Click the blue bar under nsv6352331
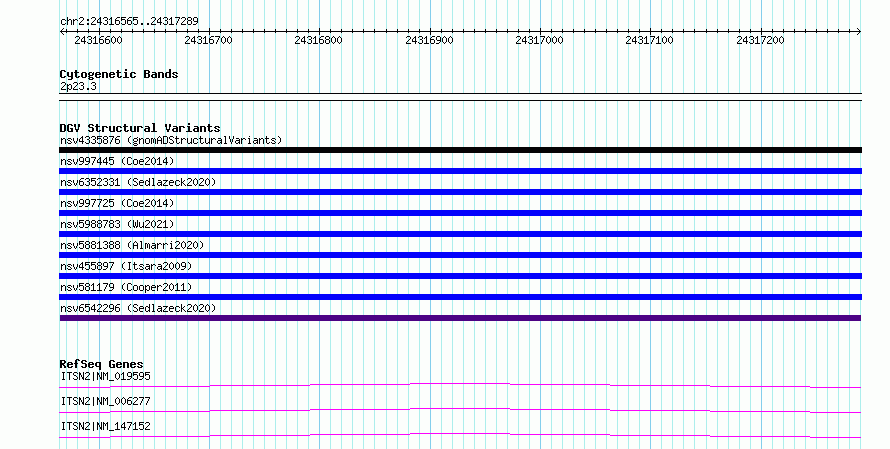890x449 pixels. coord(460,192)
